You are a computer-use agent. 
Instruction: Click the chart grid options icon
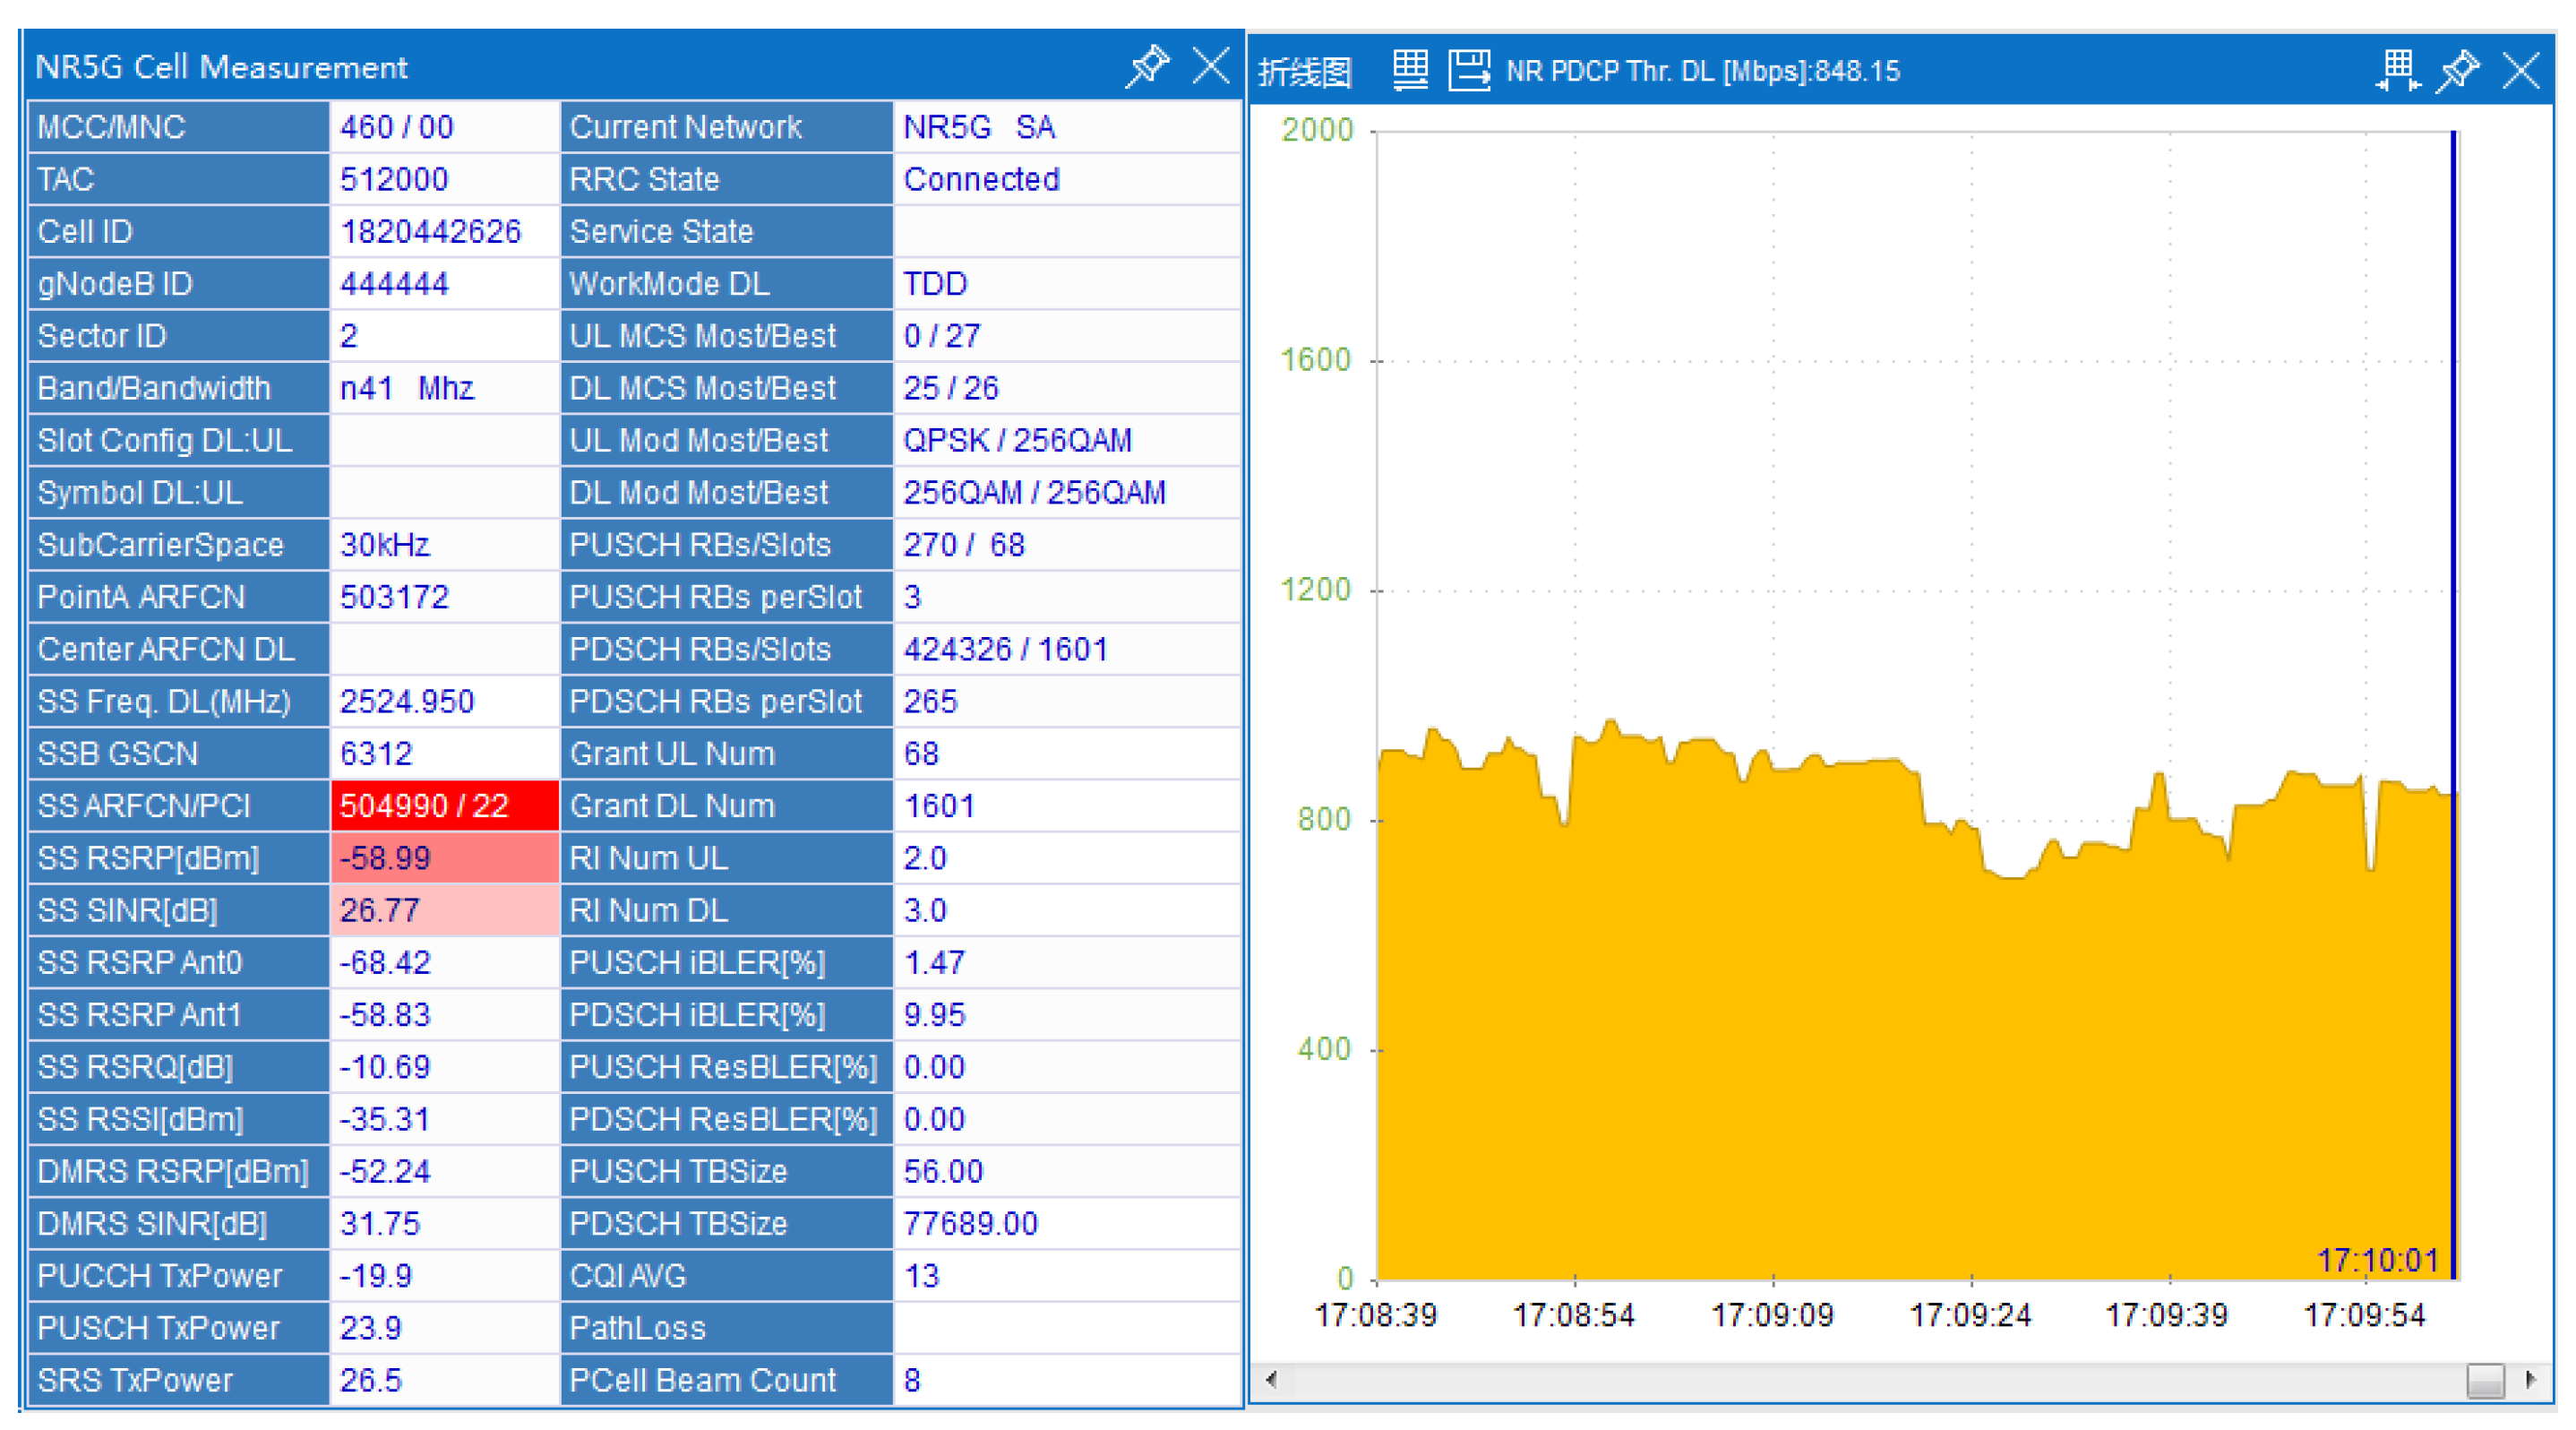tap(2397, 70)
